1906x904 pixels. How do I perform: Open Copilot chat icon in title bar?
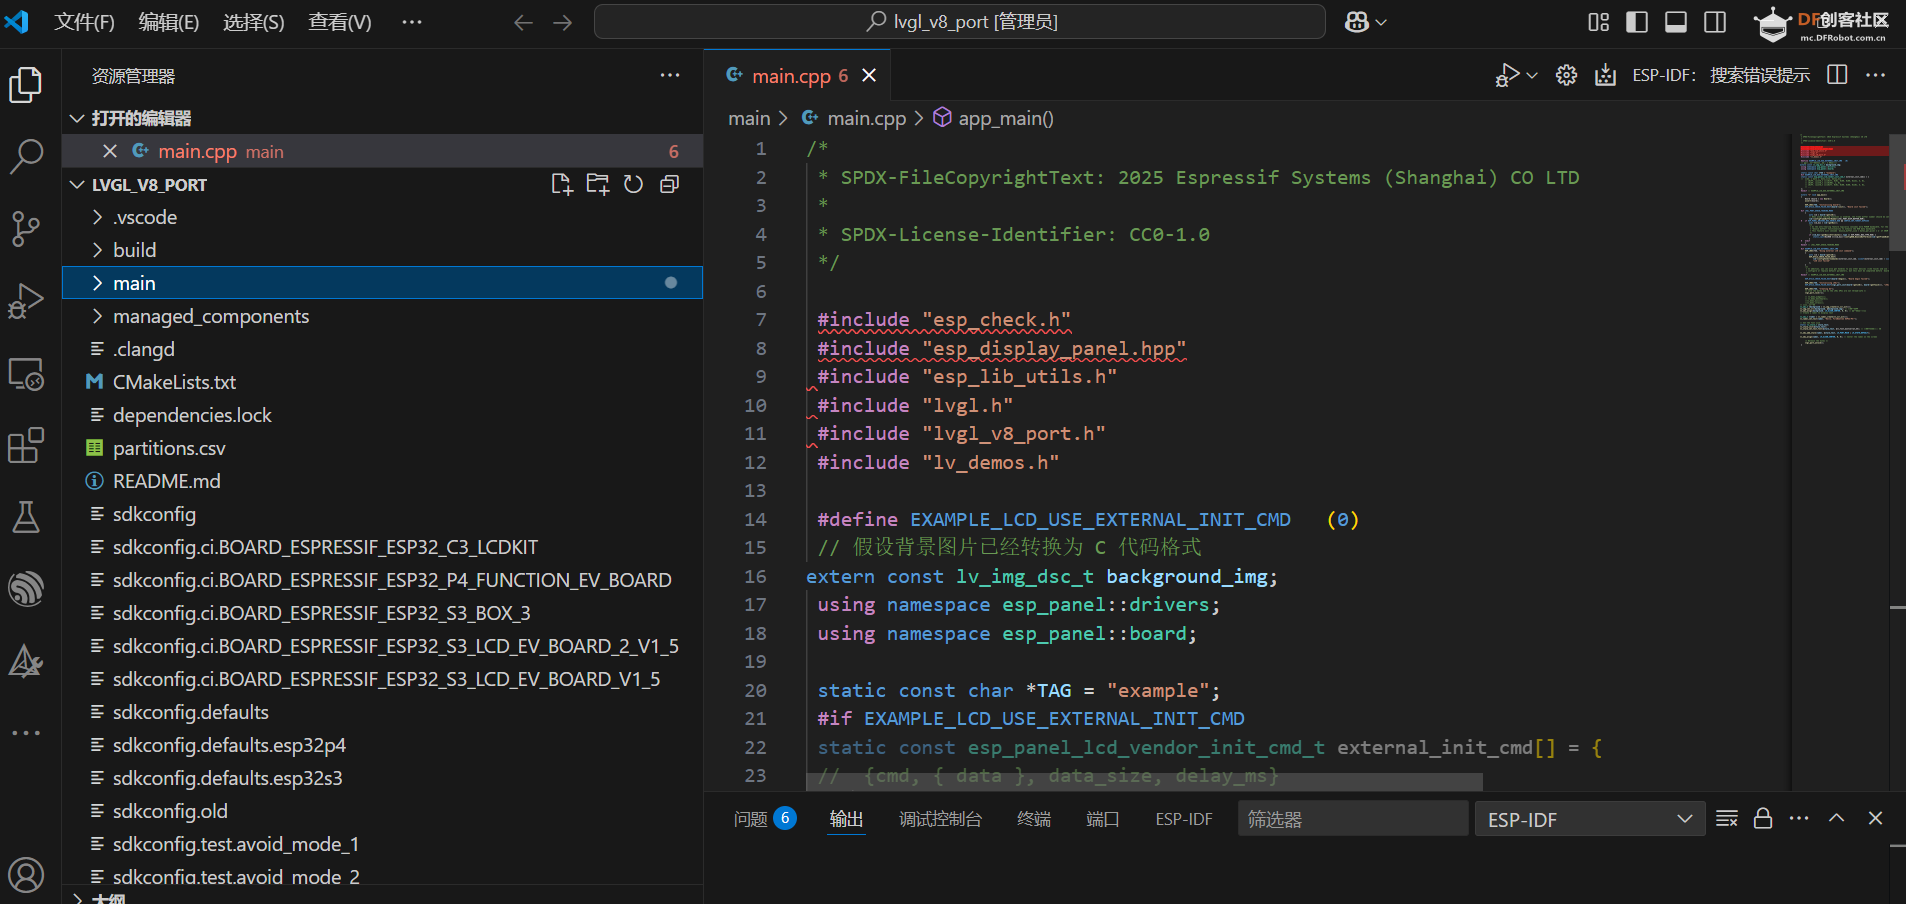coord(1357,22)
